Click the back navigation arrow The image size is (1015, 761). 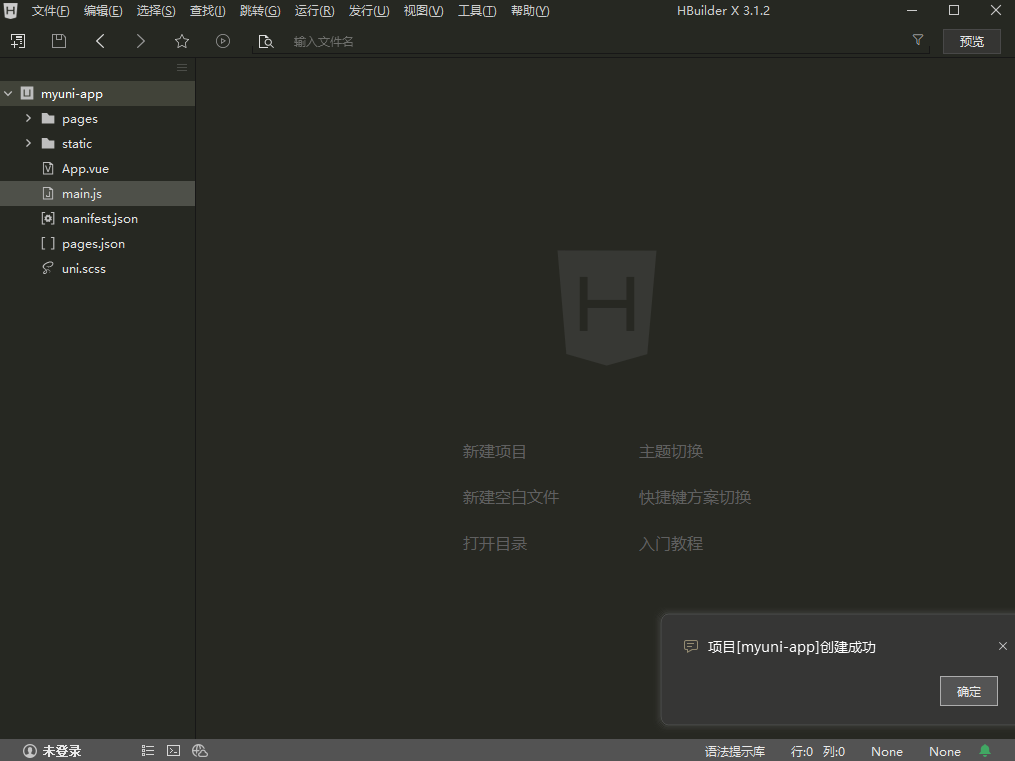pos(100,41)
